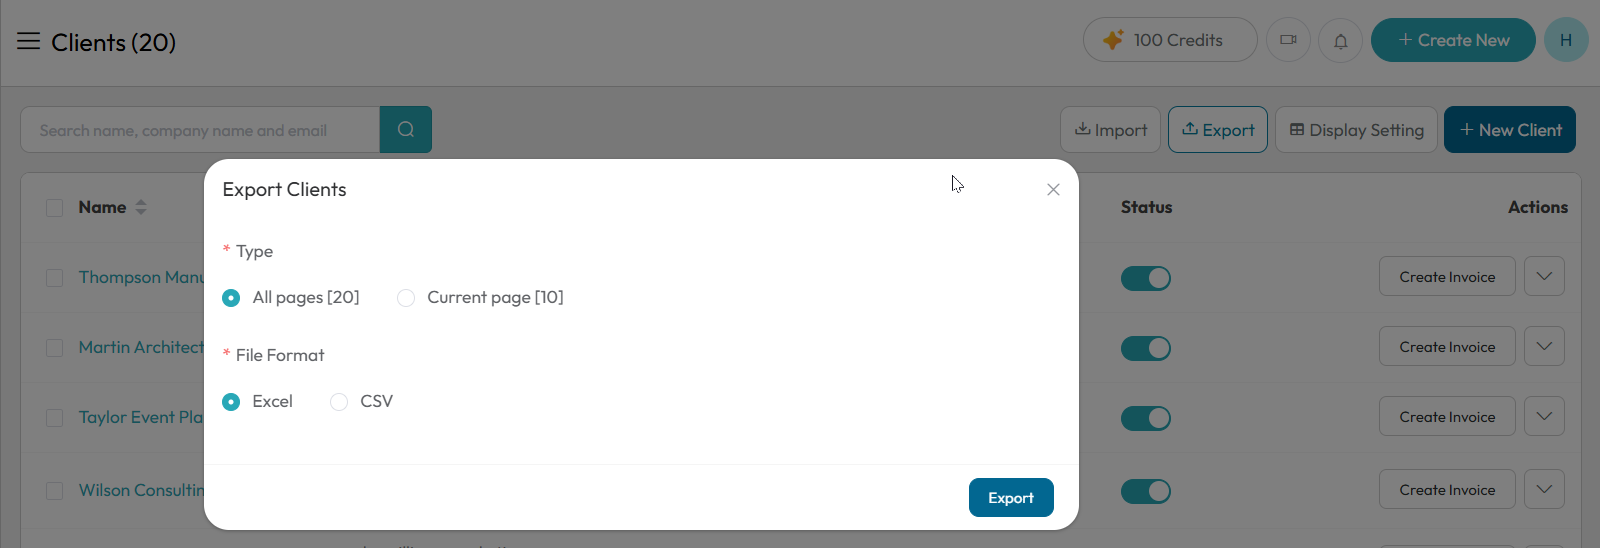Click the Import toolbar button
1600x548 pixels.
[x=1110, y=130]
